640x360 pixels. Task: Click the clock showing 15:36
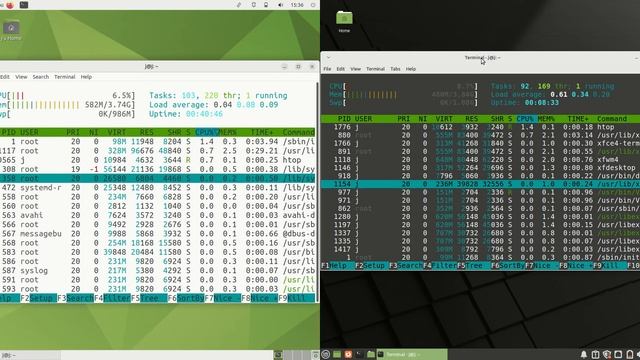[297, 5]
